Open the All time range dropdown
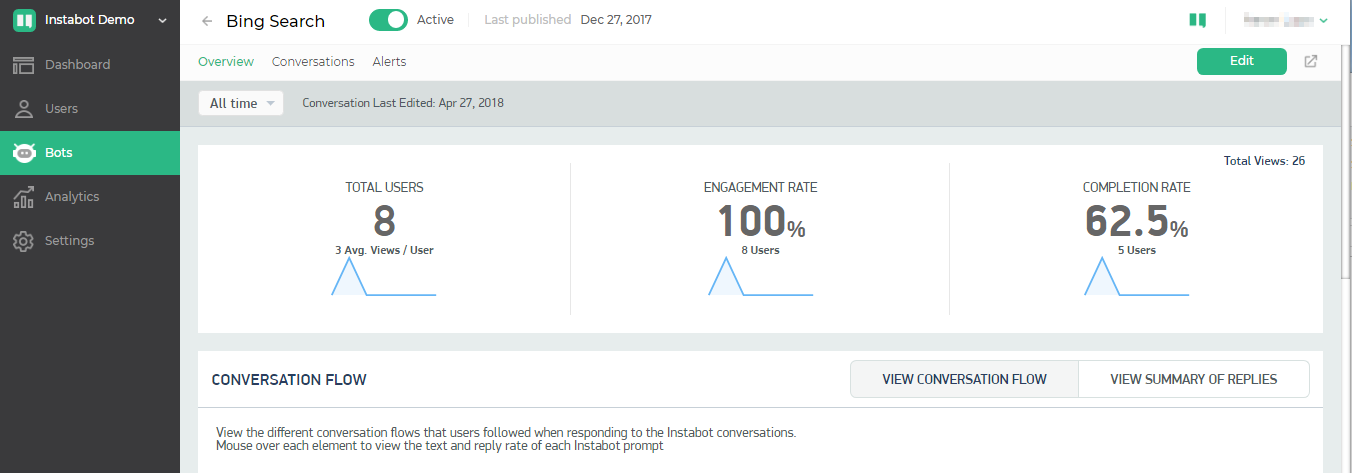 (x=241, y=103)
